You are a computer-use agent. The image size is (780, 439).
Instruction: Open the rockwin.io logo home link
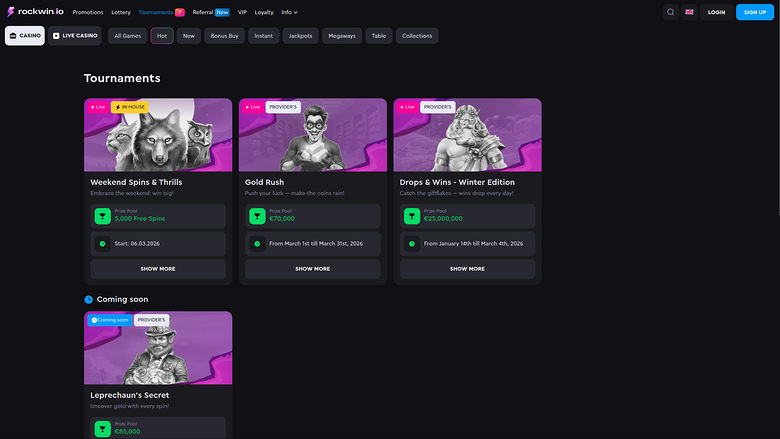[35, 11]
